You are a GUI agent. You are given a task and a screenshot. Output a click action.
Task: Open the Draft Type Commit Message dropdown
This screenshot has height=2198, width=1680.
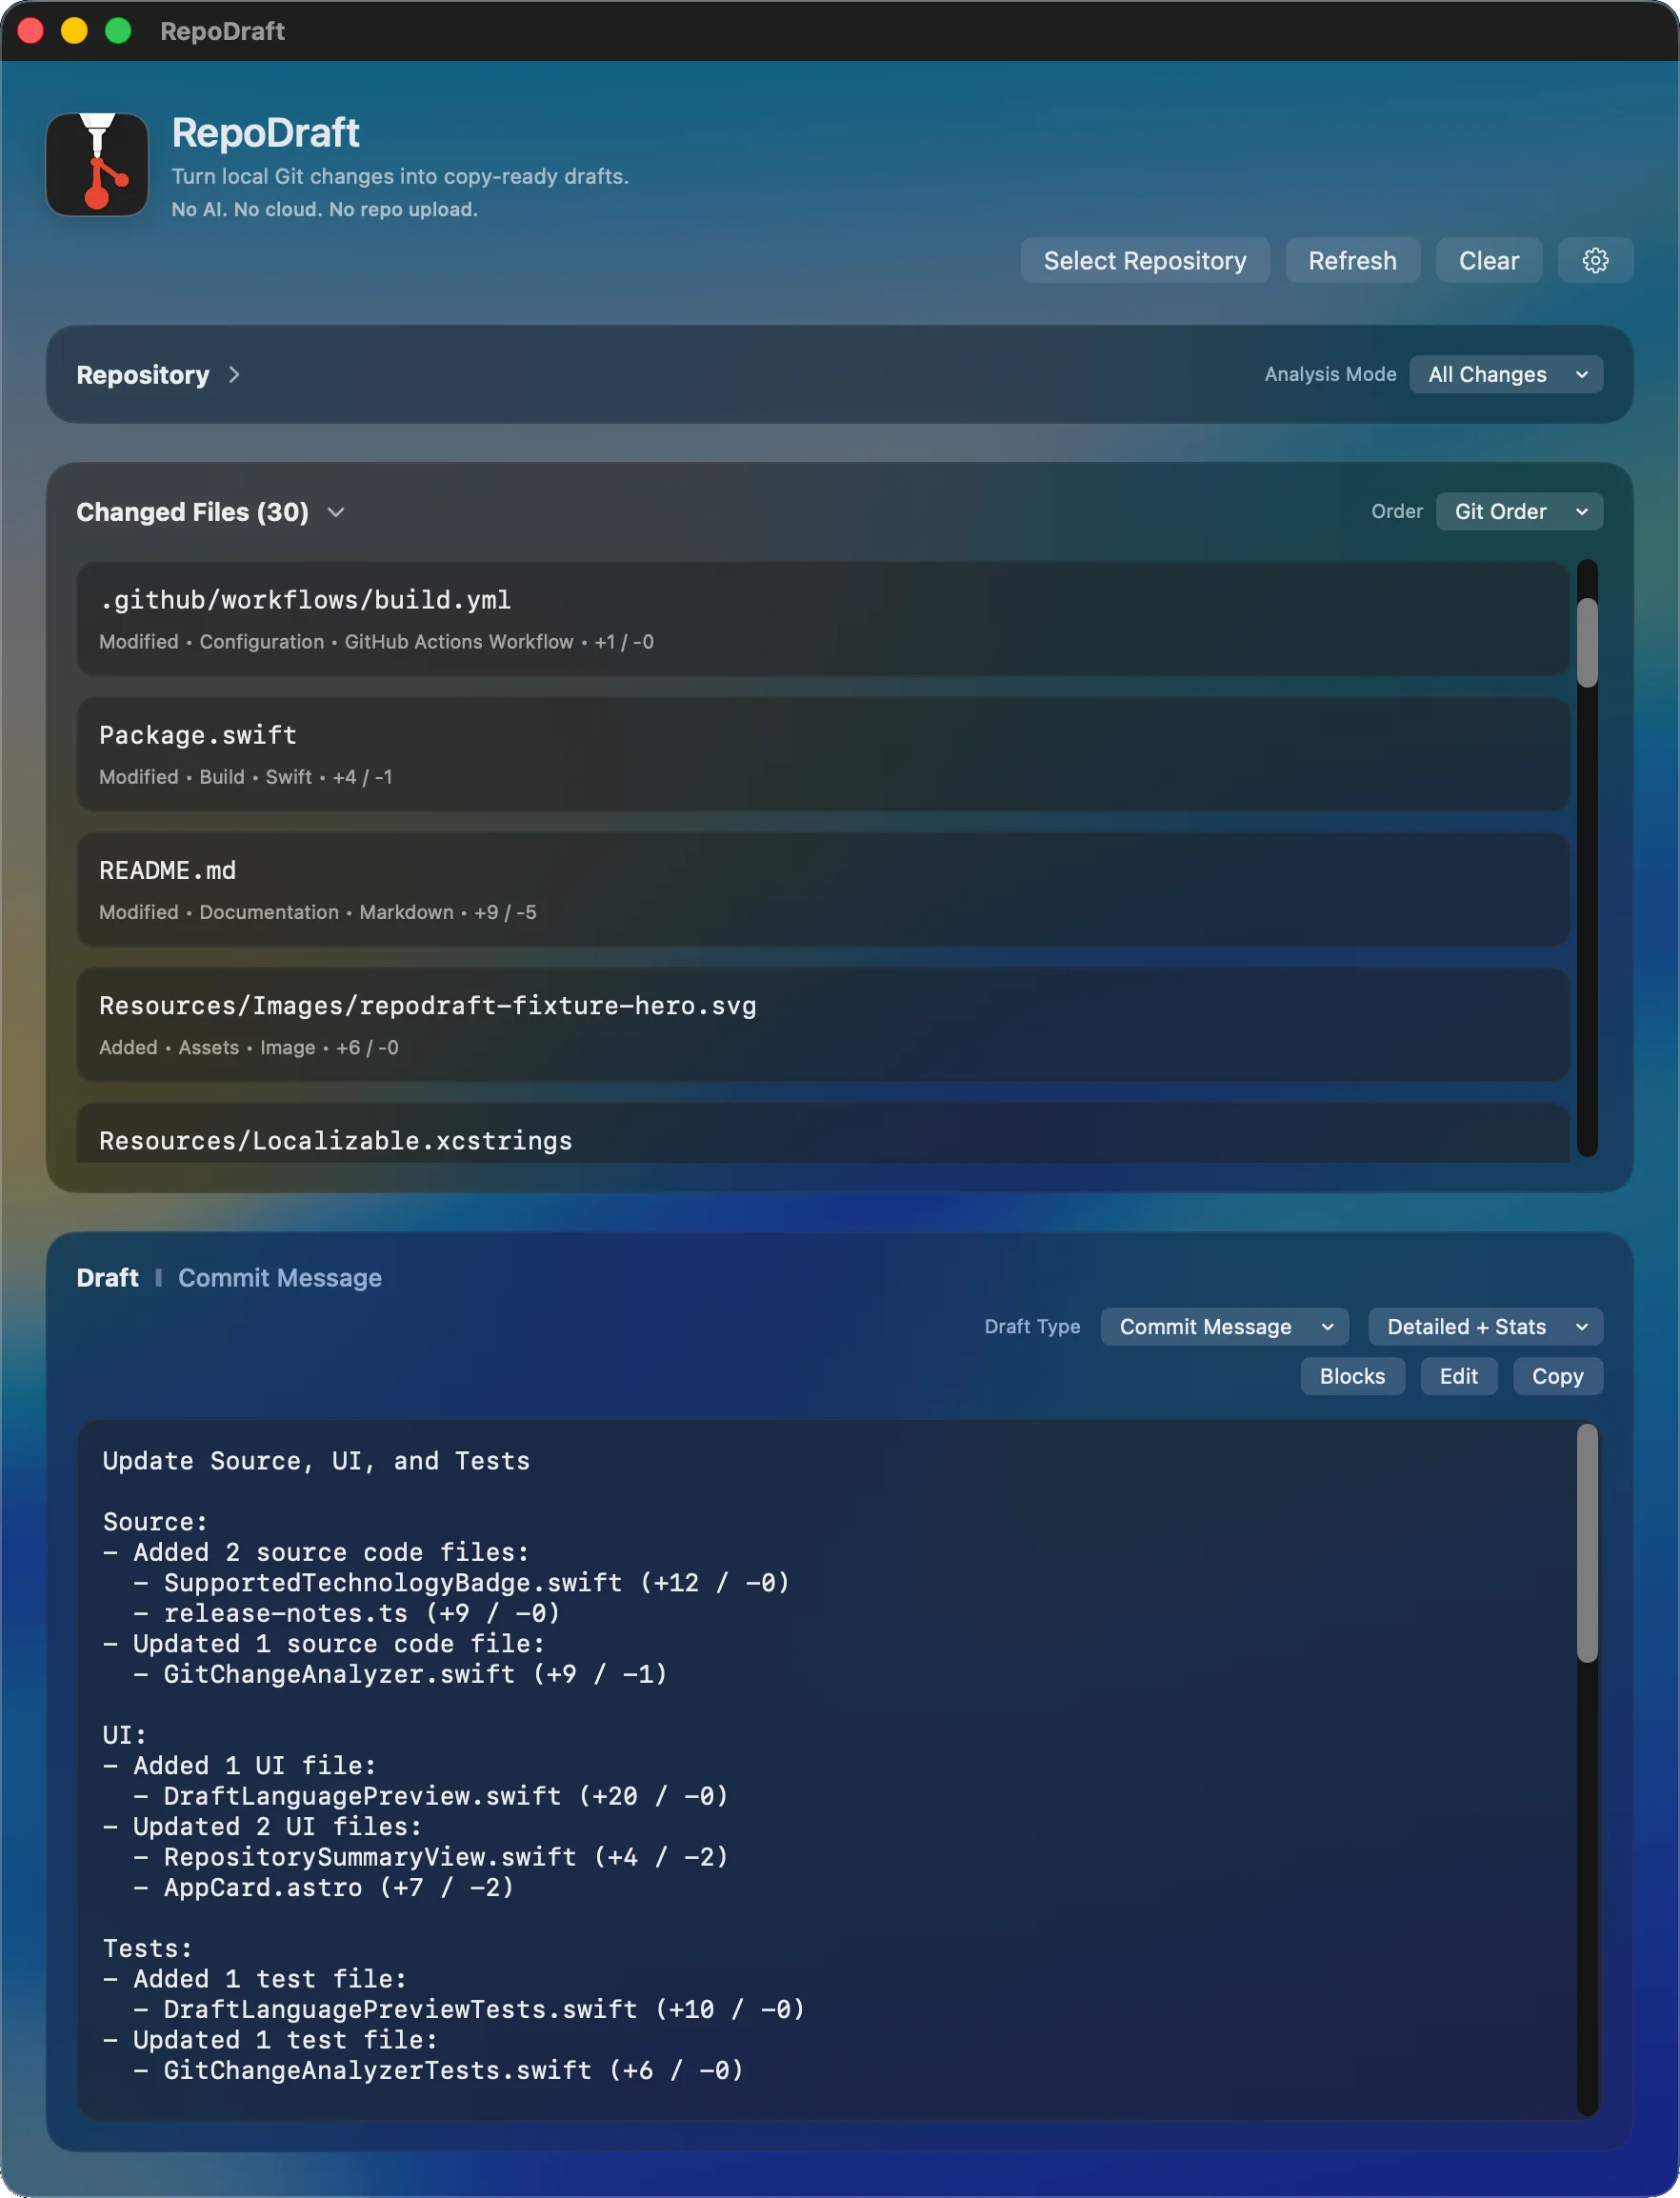[1224, 1326]
